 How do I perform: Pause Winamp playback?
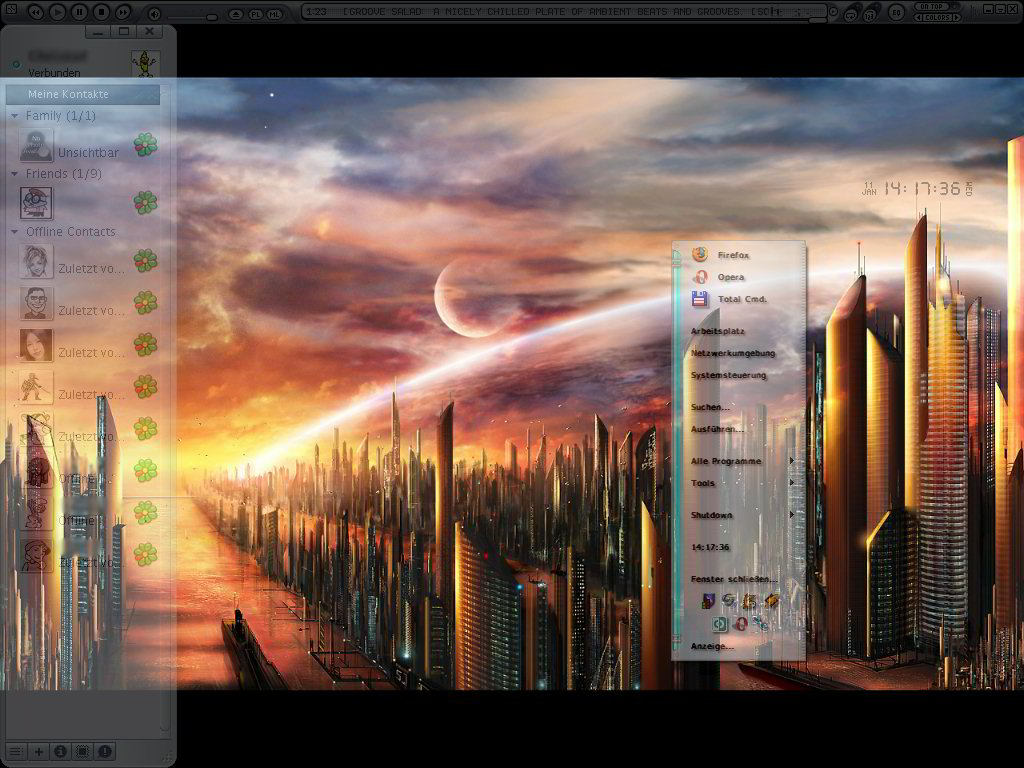(79, 12)
